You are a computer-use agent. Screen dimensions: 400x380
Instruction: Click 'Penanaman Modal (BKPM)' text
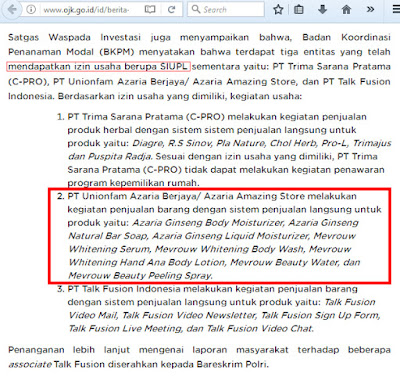tap(71, 52)
